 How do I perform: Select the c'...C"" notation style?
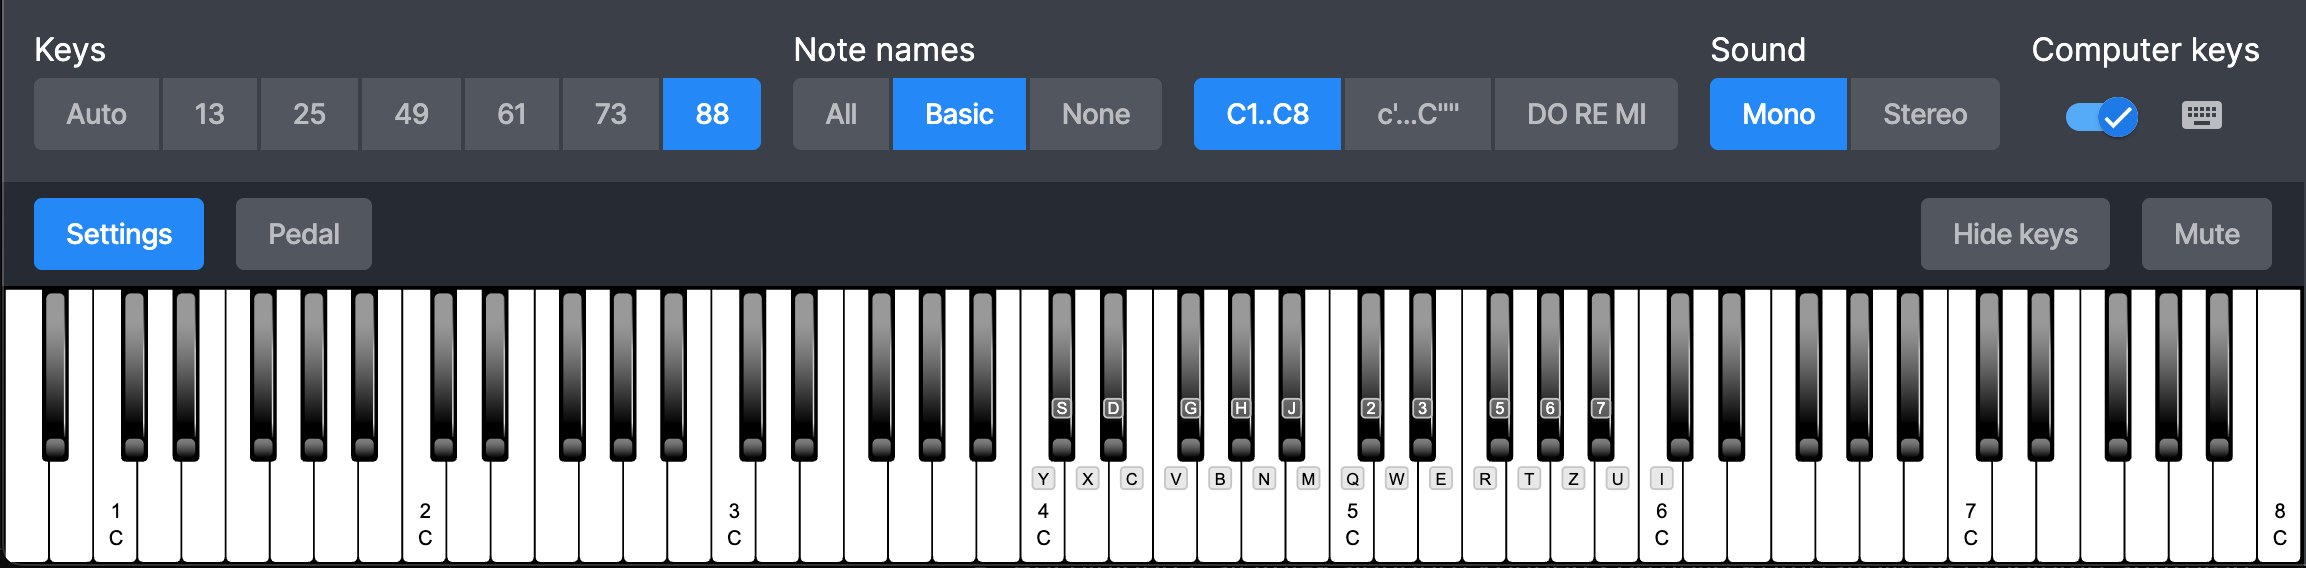pos(1417,114)
